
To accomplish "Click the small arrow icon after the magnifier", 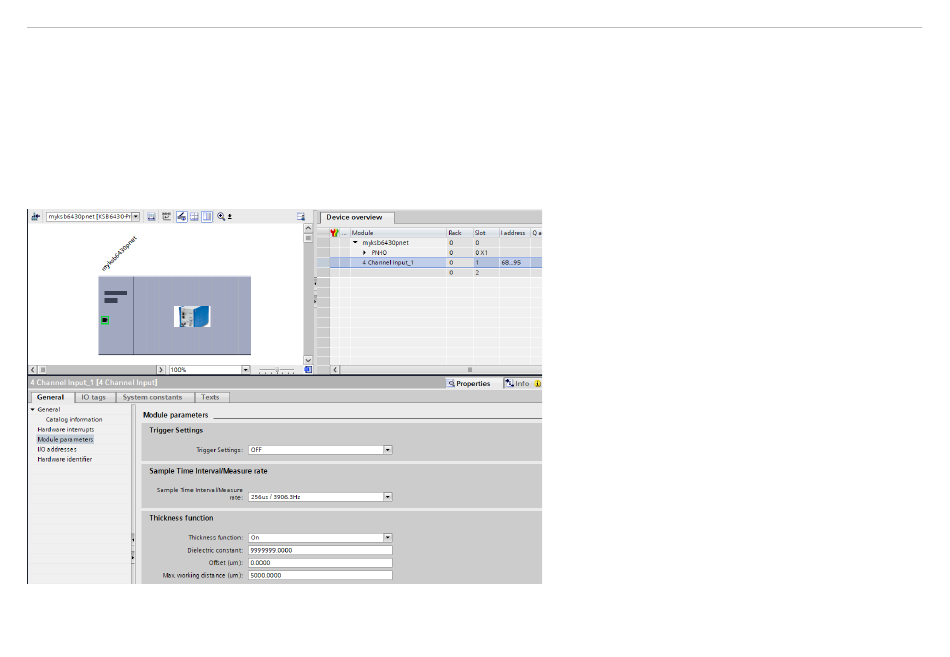I will click(x=230, y=216).
